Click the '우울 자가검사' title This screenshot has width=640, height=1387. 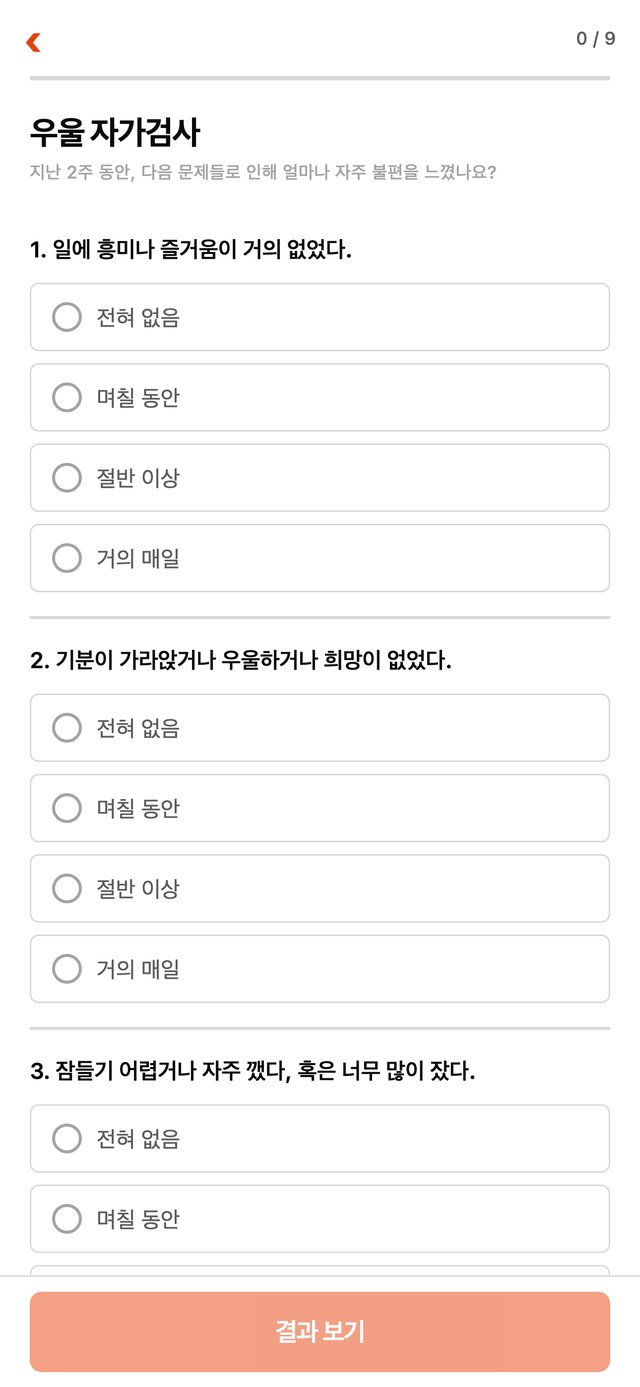point(116,132)
